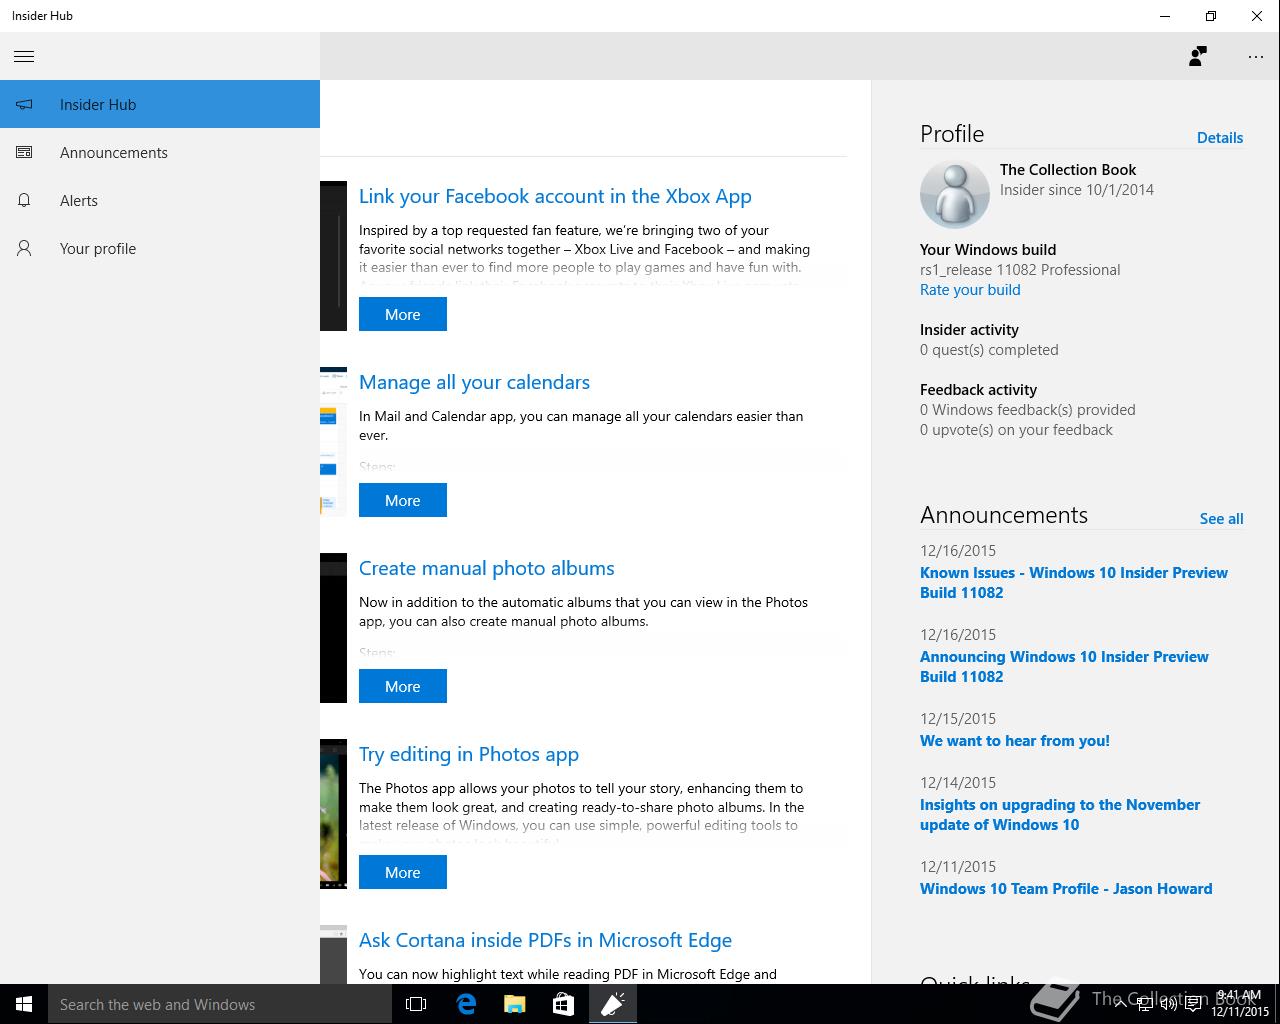The image size is (1280, 1024).
Task: Open the network tray icon
Action: [1145, 1004]
